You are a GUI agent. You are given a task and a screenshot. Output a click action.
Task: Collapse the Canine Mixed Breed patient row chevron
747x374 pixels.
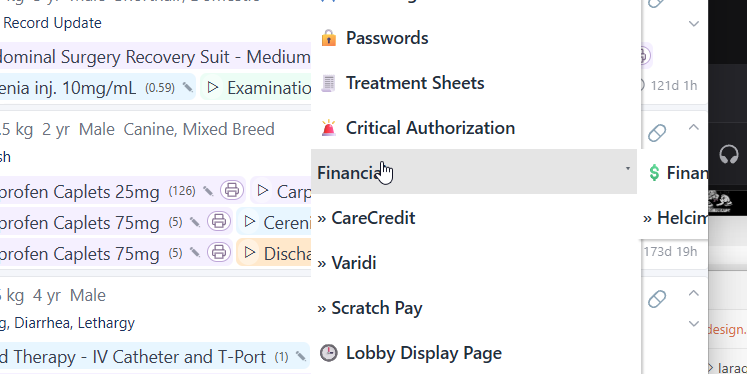(x=694, y=127)
